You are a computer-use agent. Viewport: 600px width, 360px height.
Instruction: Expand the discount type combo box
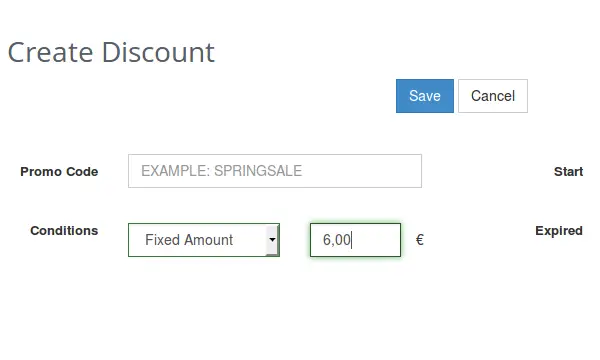click(204, 240)
